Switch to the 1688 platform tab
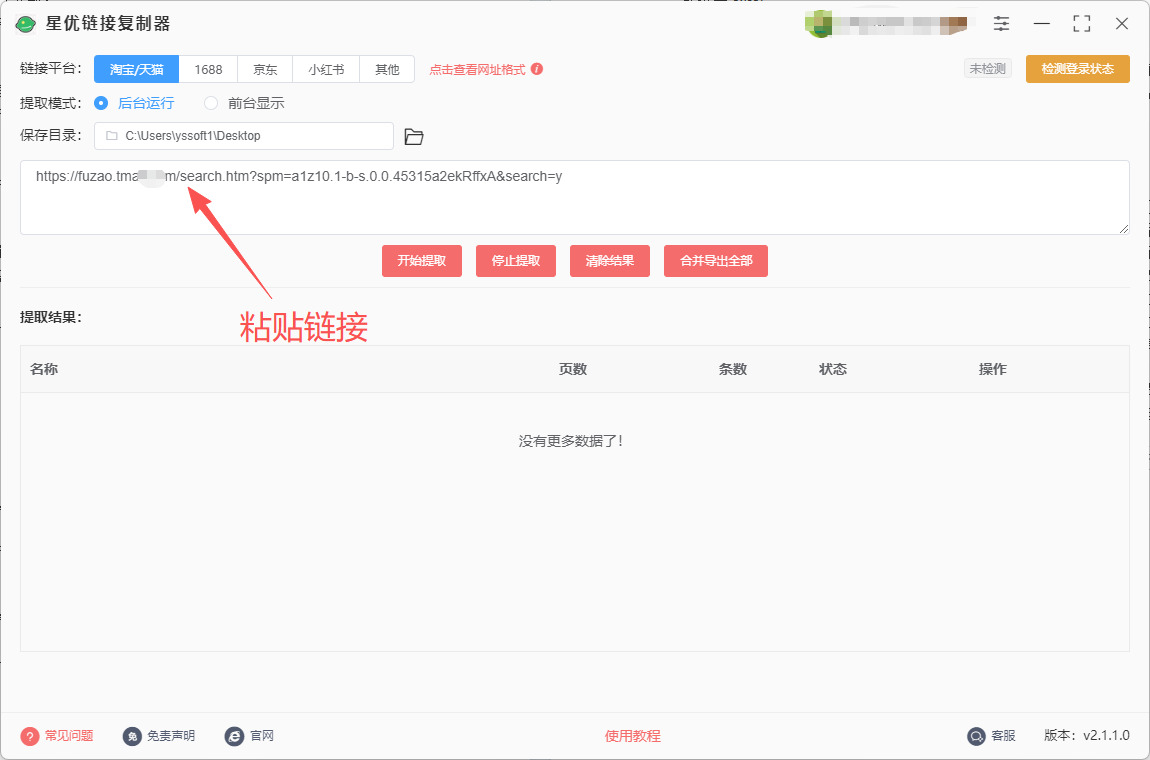 [x=208, y=70]
